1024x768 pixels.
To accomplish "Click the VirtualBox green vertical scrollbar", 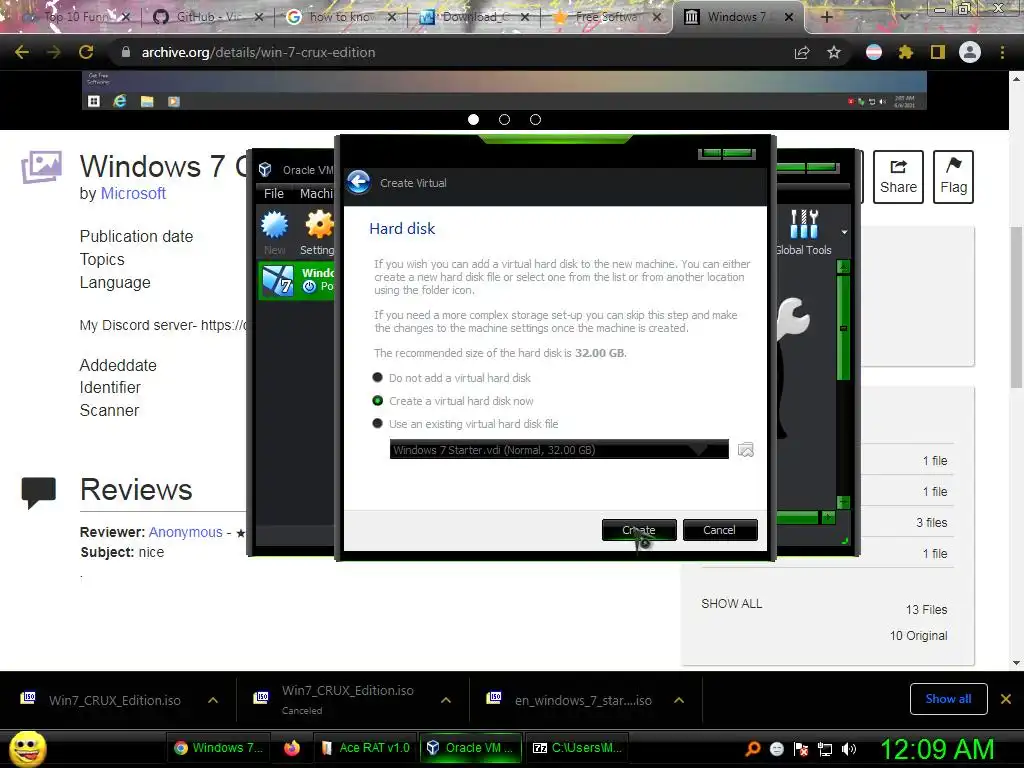I will click(x=843, y=327).
